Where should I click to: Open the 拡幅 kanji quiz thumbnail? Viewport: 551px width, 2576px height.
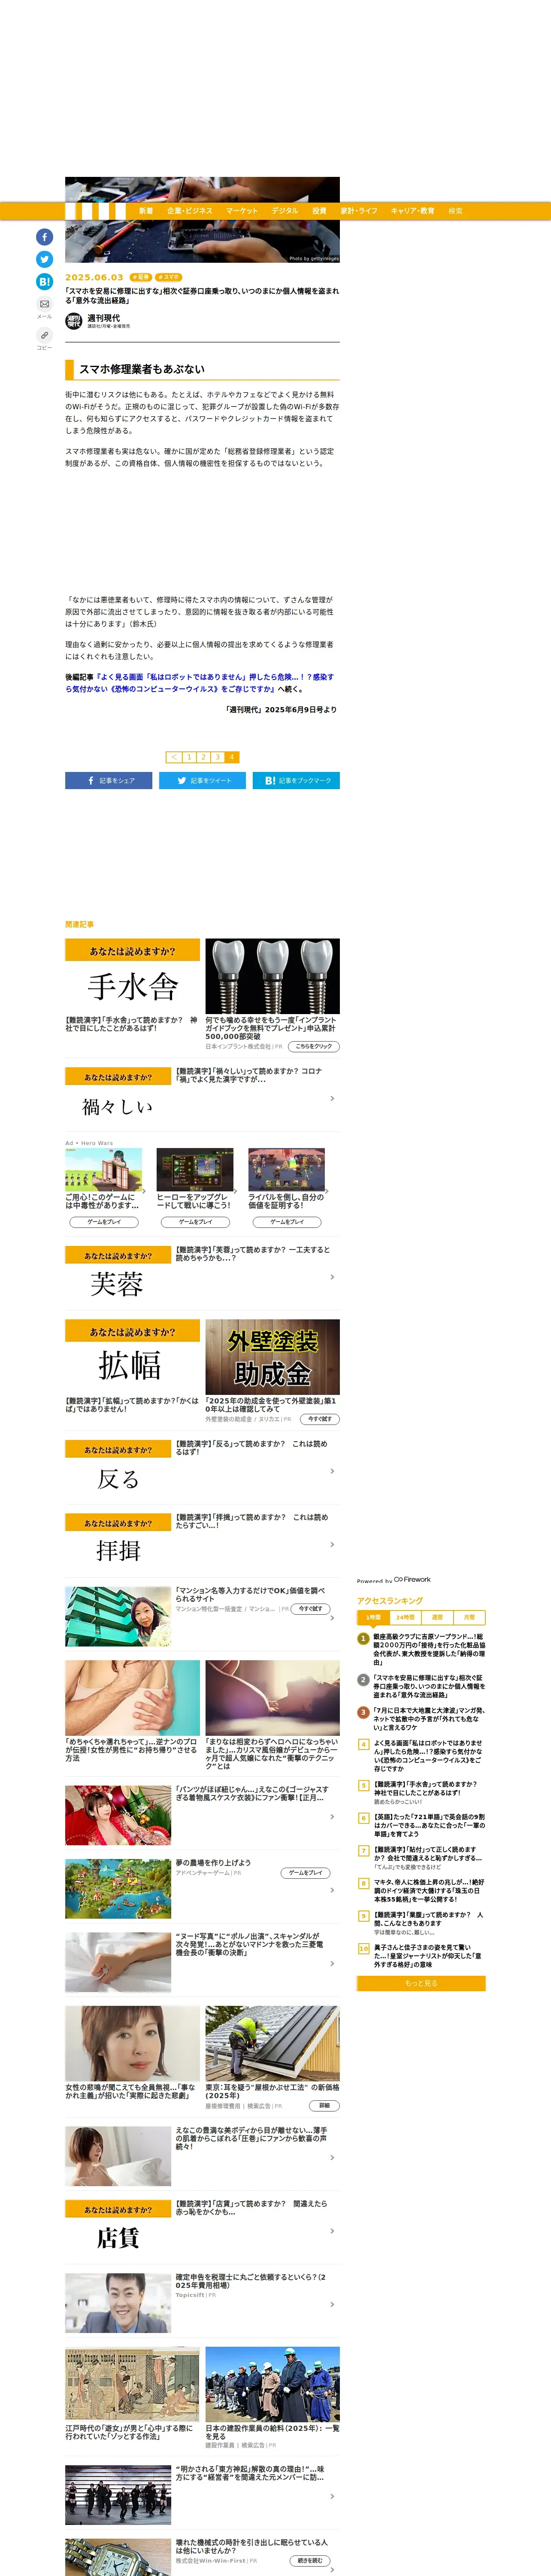tap(132, 1357)
